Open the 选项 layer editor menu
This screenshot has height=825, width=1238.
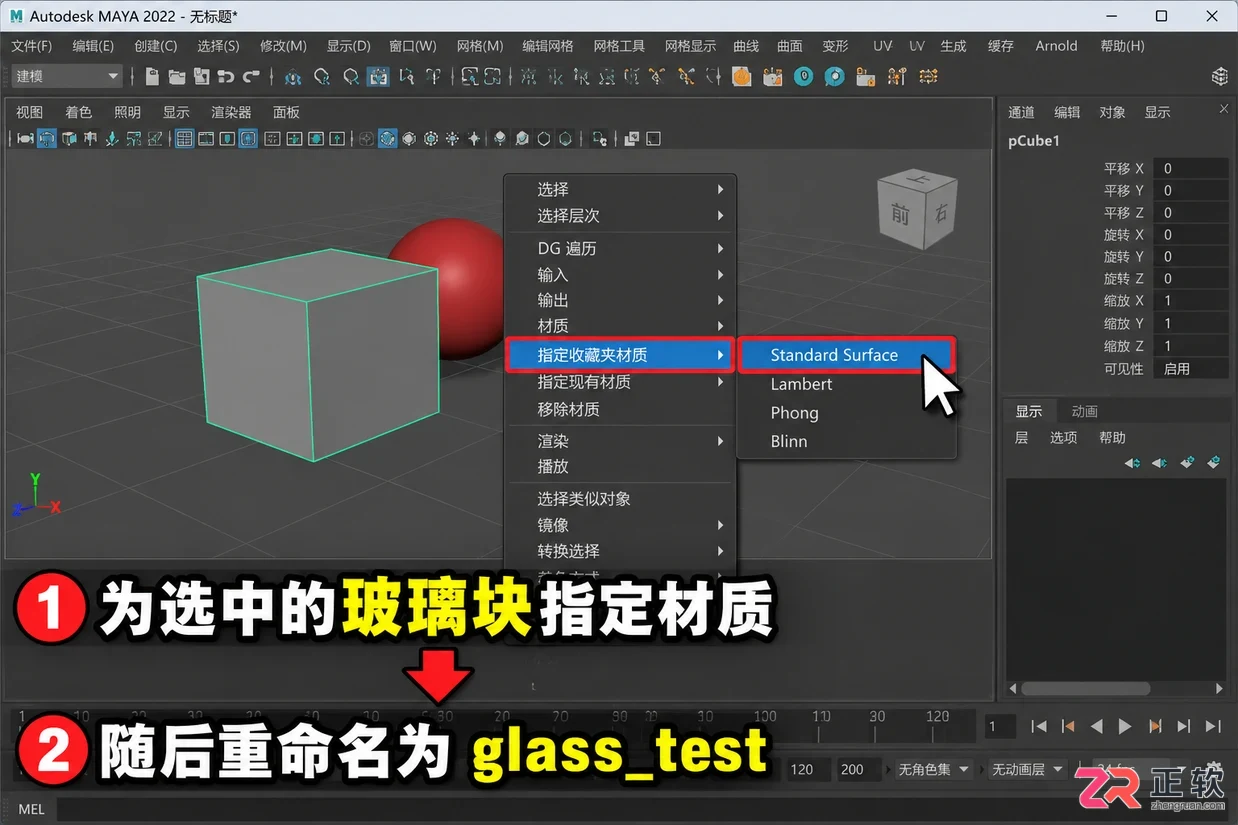[x=1063, y=438]
